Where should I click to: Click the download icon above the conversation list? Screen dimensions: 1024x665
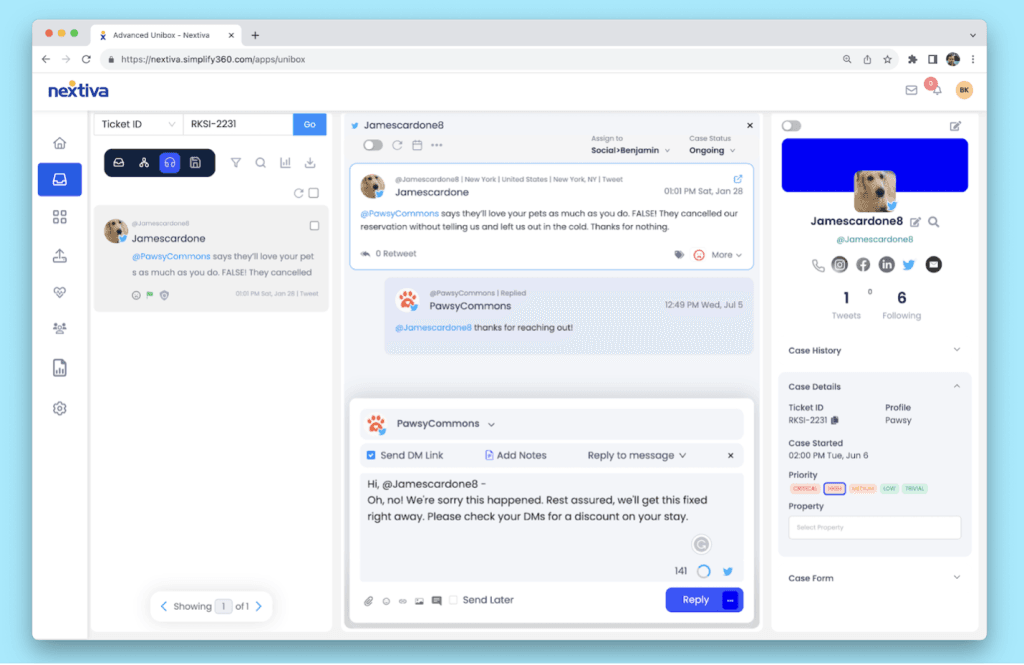tap(310, 162)
